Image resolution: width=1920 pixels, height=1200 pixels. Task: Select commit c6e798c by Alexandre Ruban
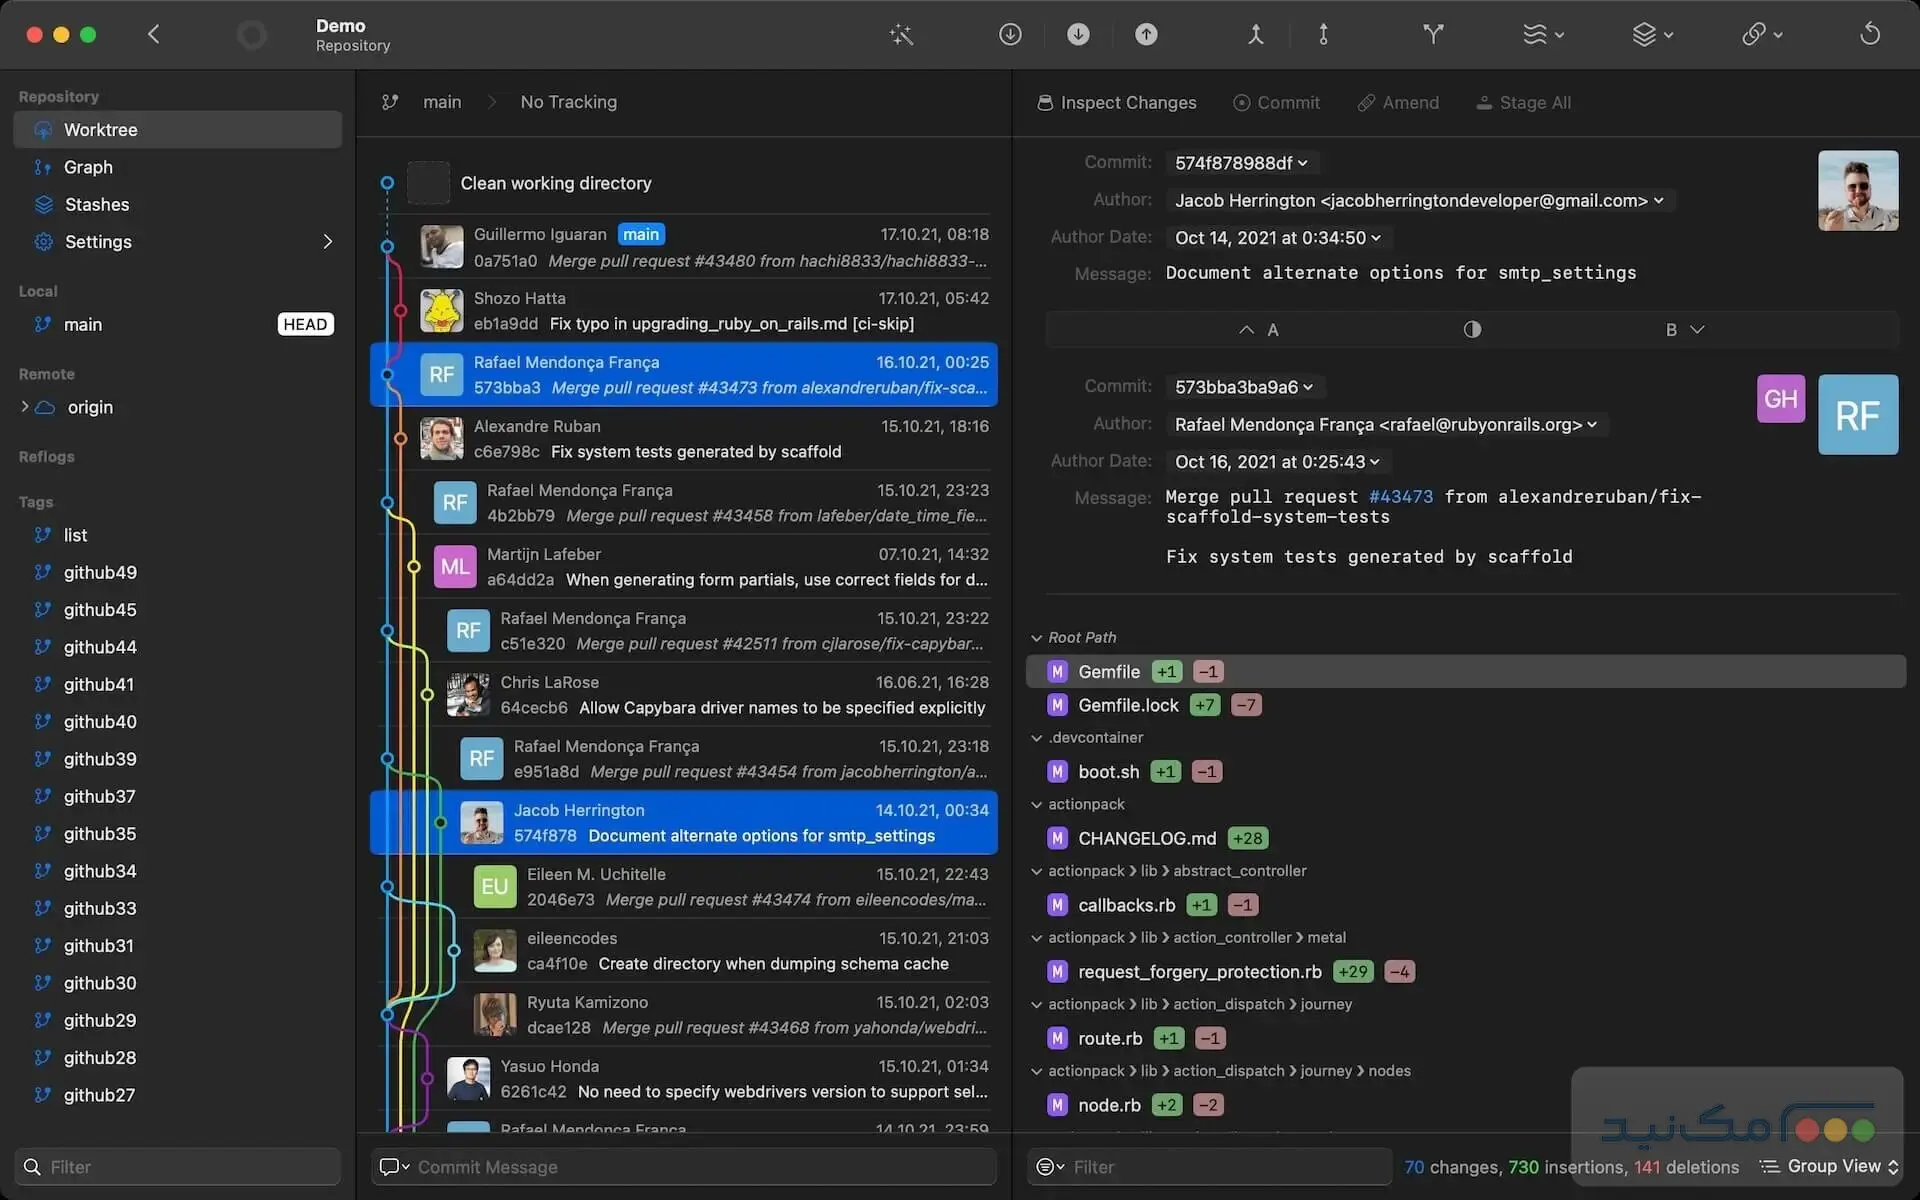pos(684,439)
